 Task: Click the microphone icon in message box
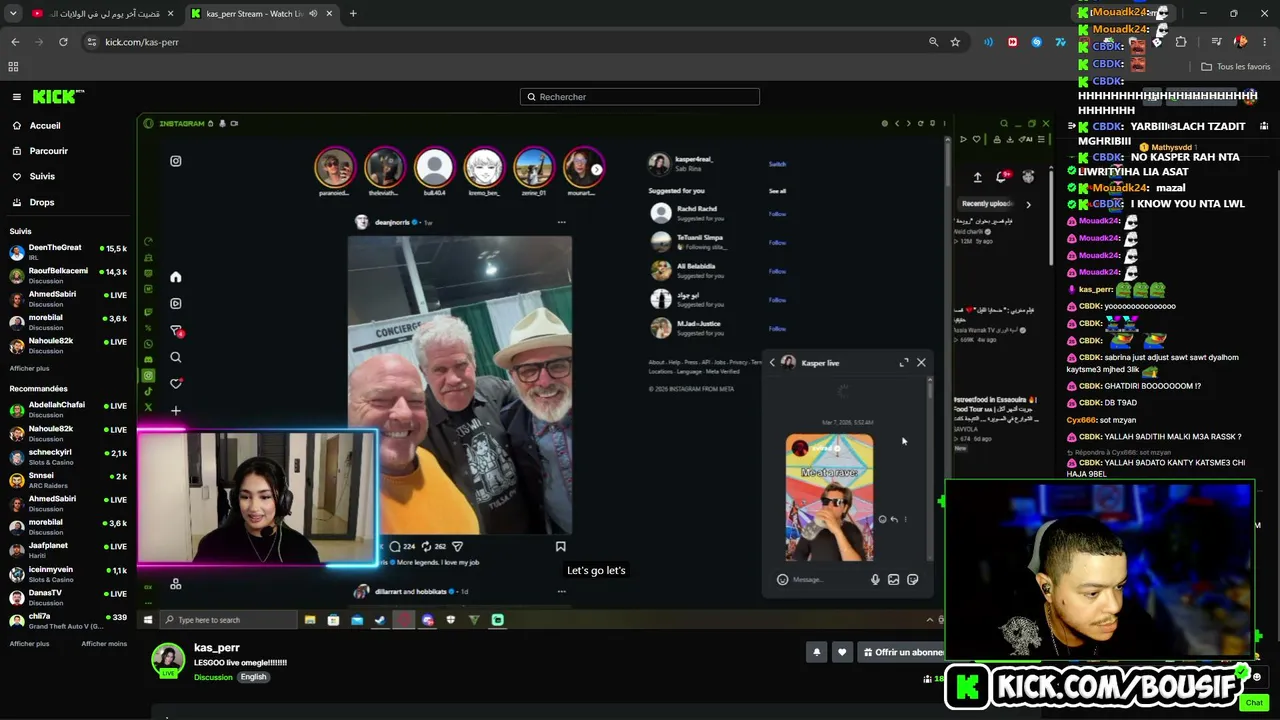[x=875, y=580]
